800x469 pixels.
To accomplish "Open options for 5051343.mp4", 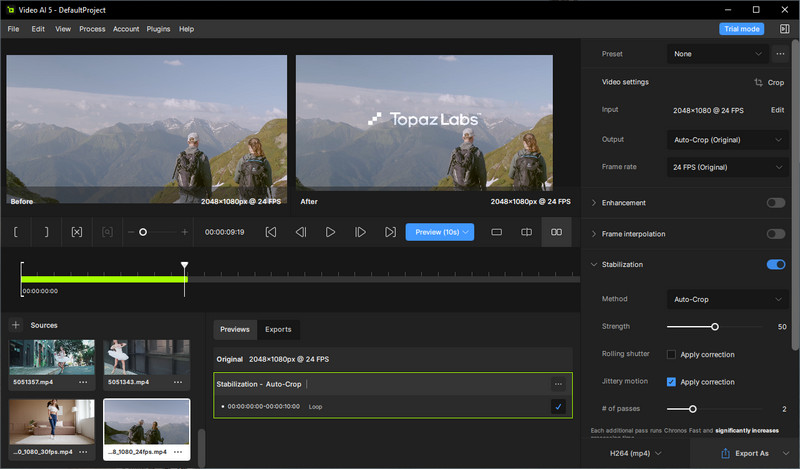I will coord(178,382).
